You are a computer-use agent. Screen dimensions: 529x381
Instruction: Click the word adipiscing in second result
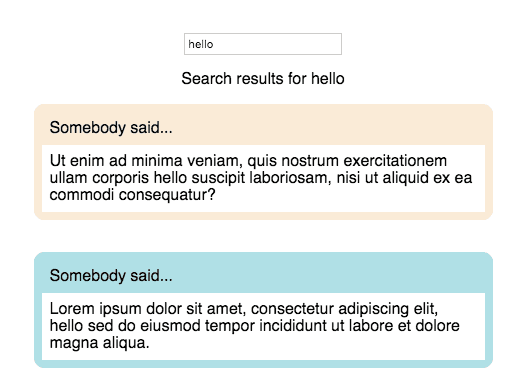371,308
